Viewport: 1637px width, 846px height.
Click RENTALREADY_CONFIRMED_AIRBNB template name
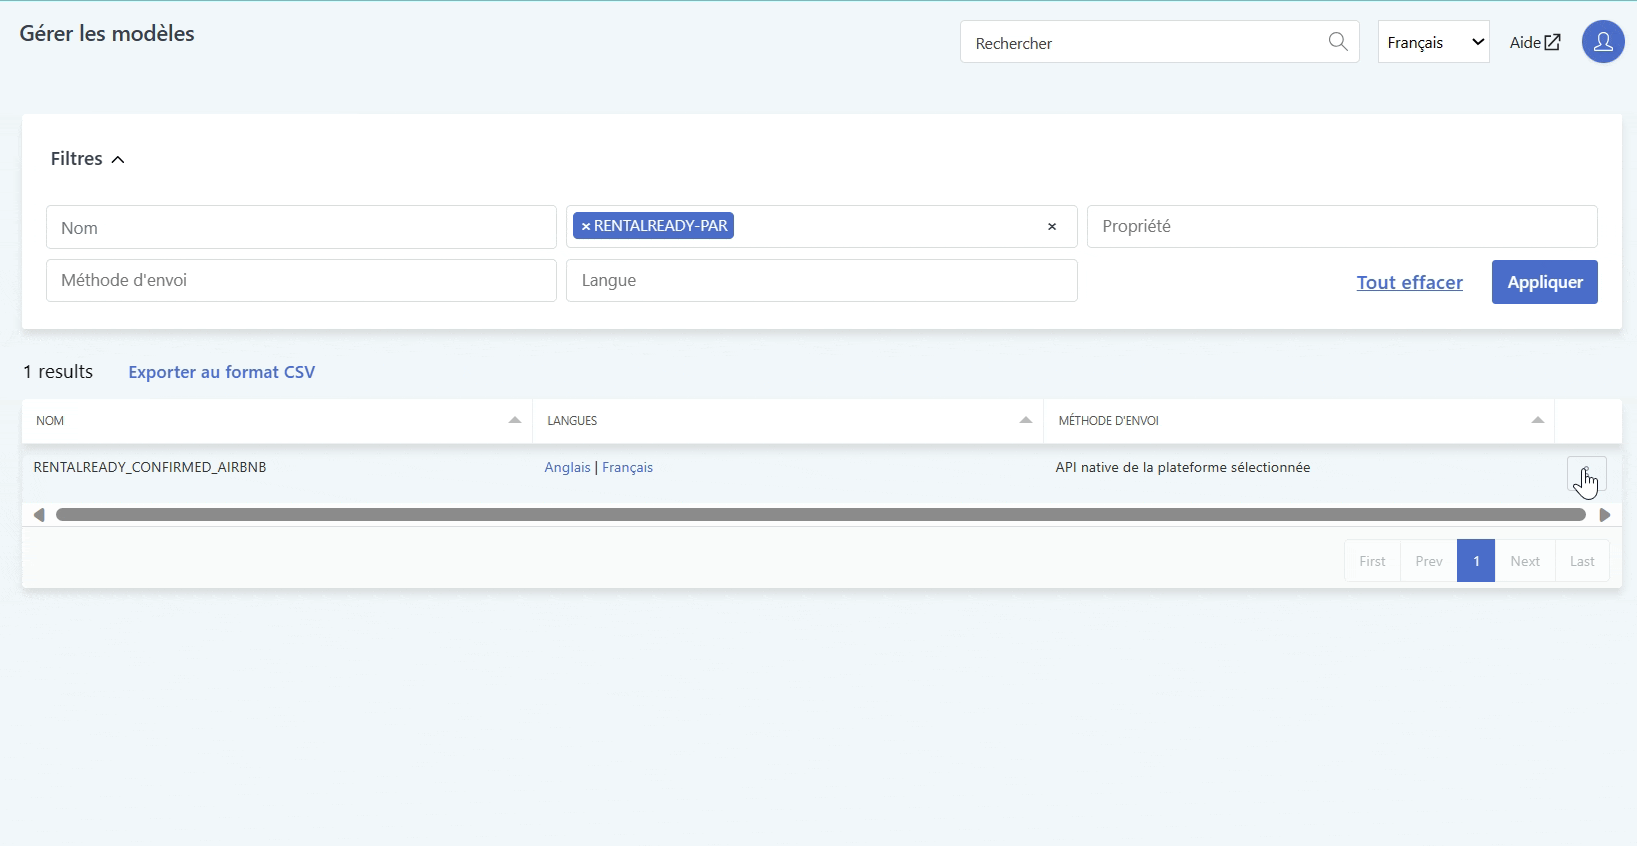150,467
